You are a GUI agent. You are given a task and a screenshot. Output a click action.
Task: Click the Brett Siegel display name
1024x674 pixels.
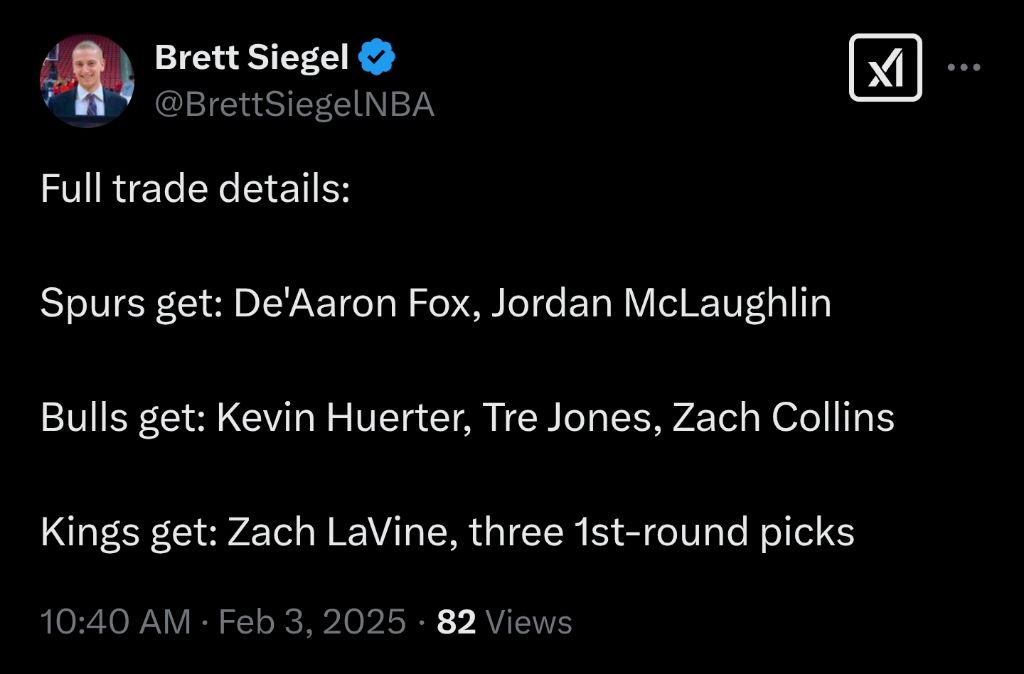(x=251, y=59)
